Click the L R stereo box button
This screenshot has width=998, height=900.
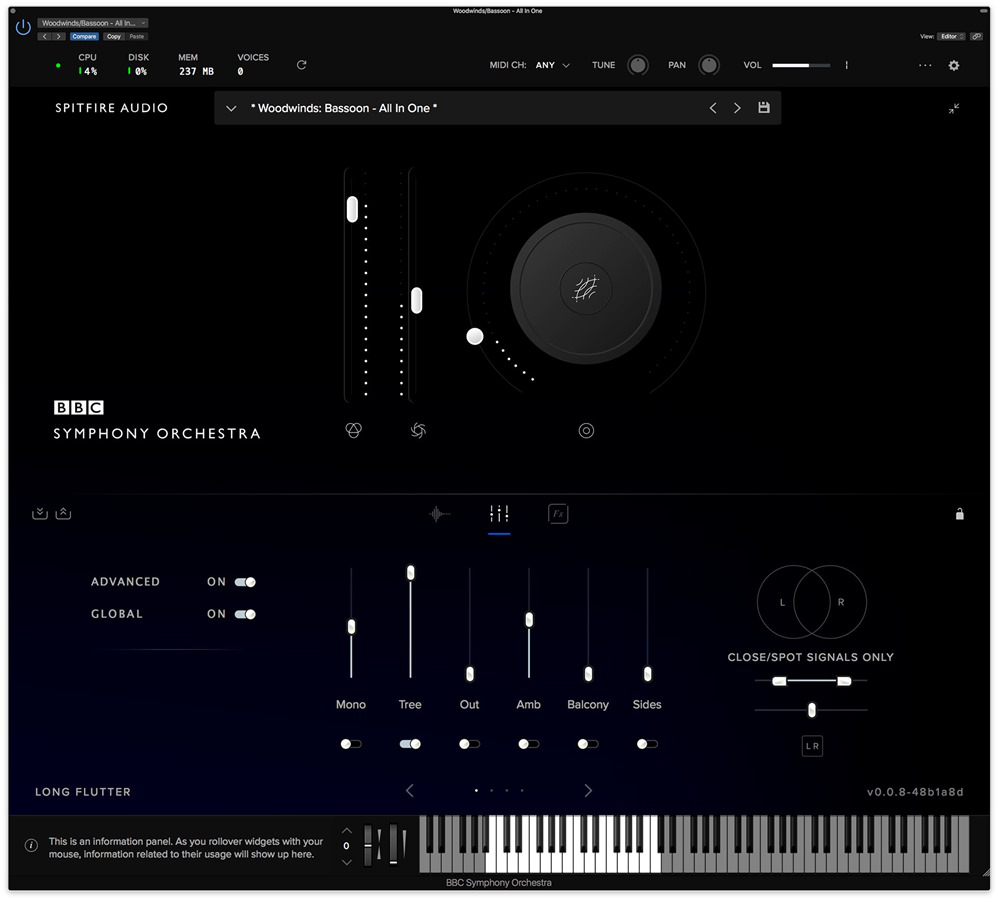(812, 746)
